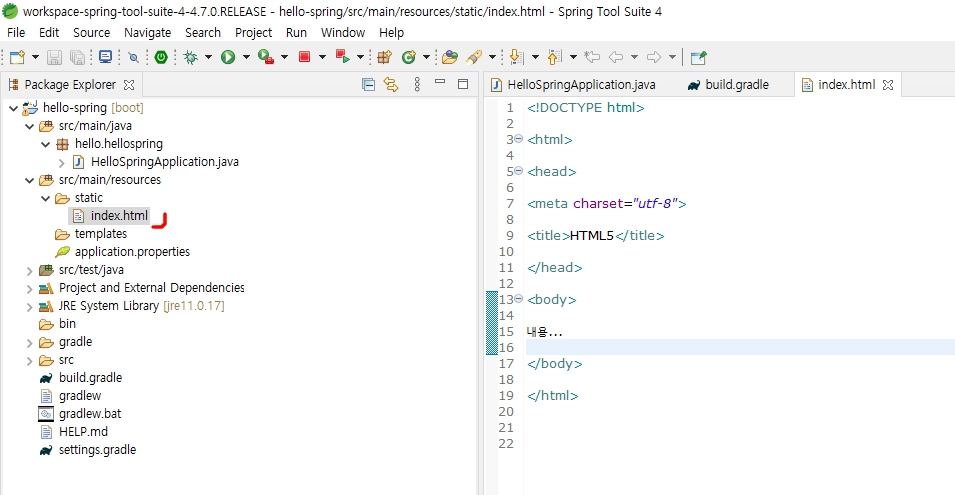Select application.properties in the tree
Screen dimensions: 955x495
pyautogui.click(x=131, y=252)
